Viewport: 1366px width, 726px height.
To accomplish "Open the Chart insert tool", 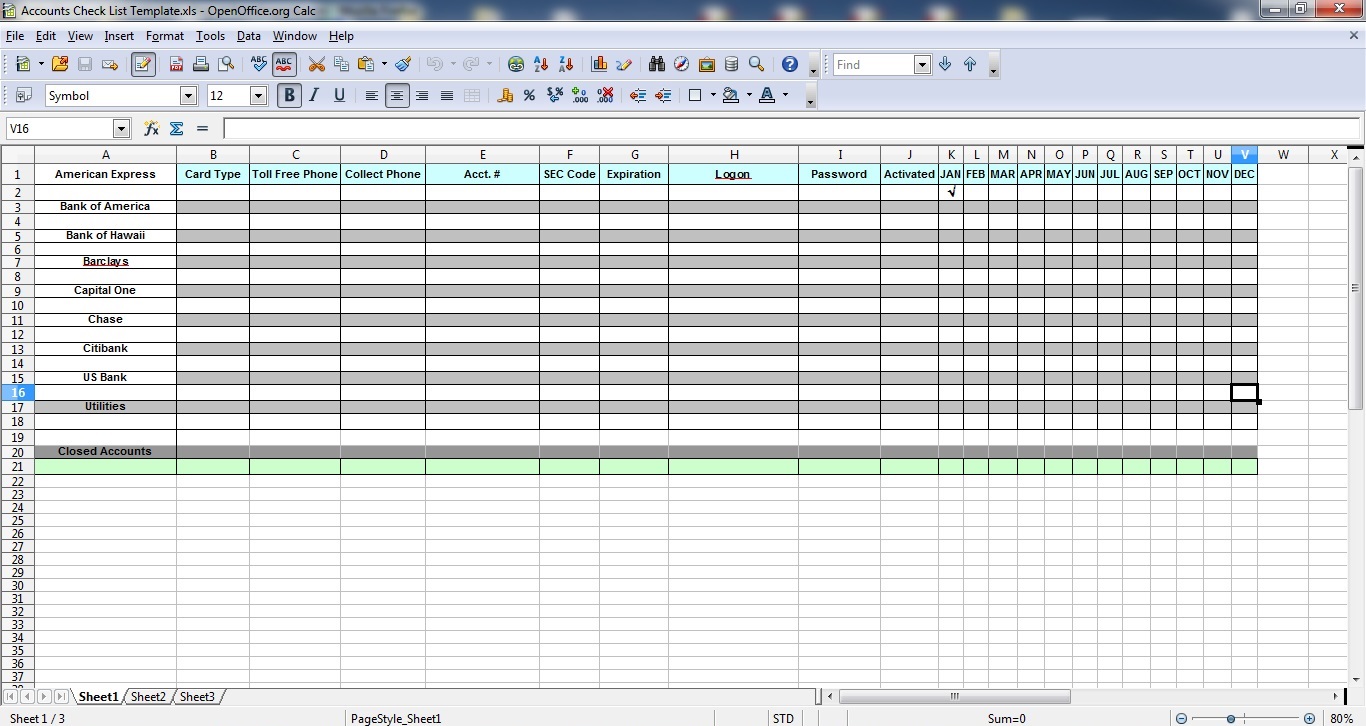I will tap(599, 64).
